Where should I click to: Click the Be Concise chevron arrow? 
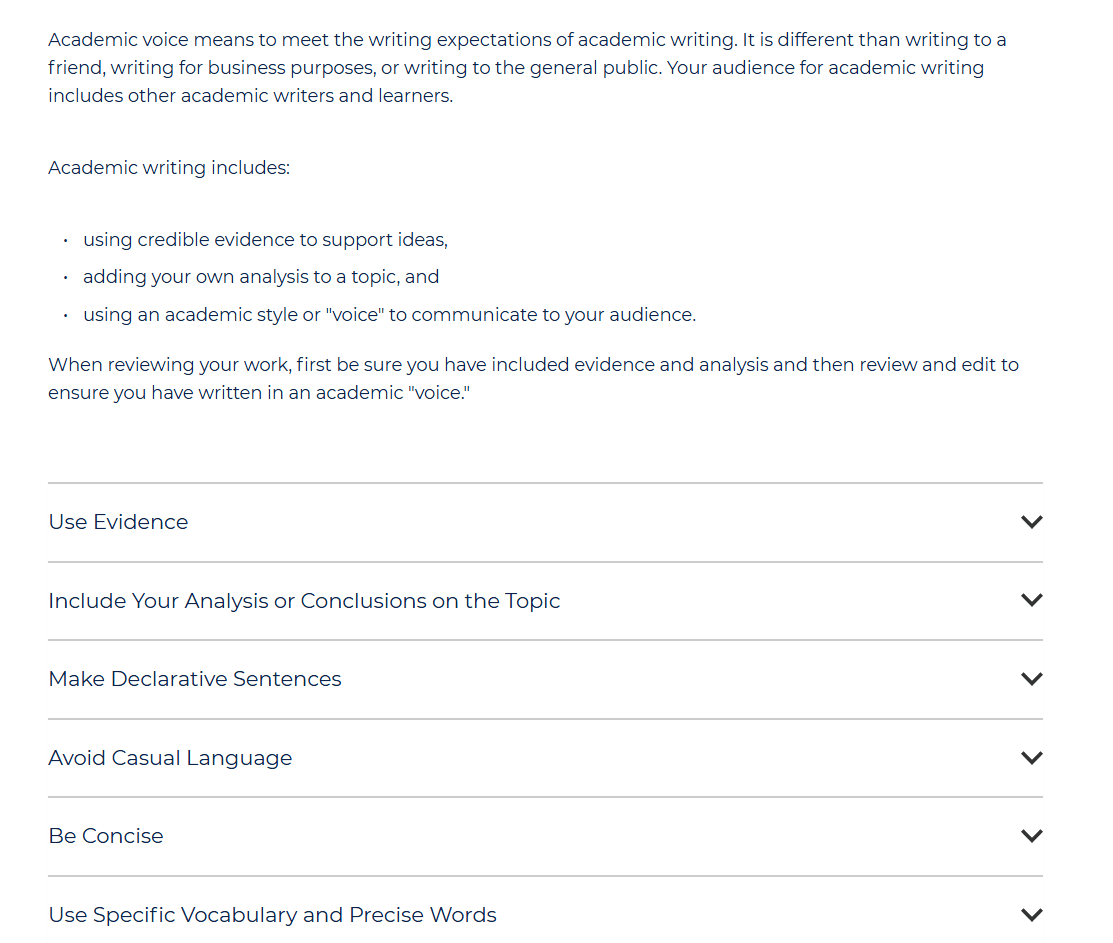[1031, 836]
